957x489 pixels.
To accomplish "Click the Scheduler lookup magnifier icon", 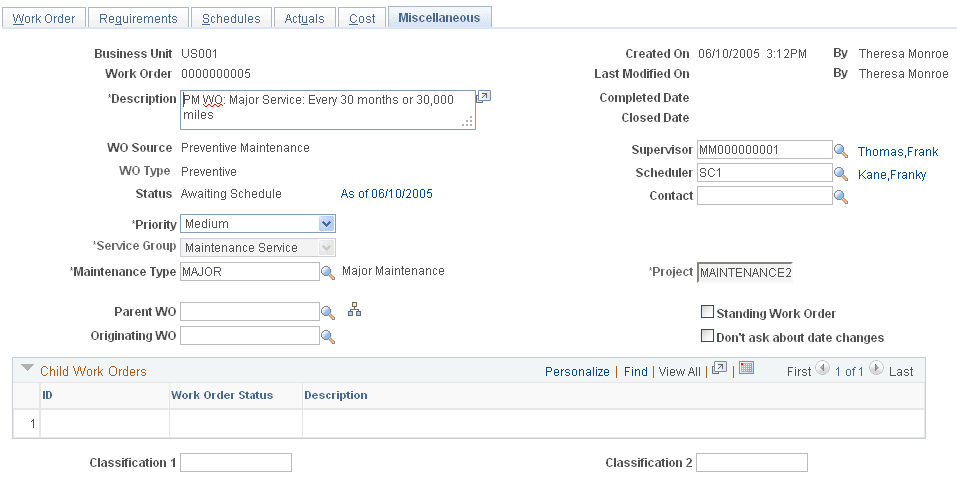I will tap(841, 173).
